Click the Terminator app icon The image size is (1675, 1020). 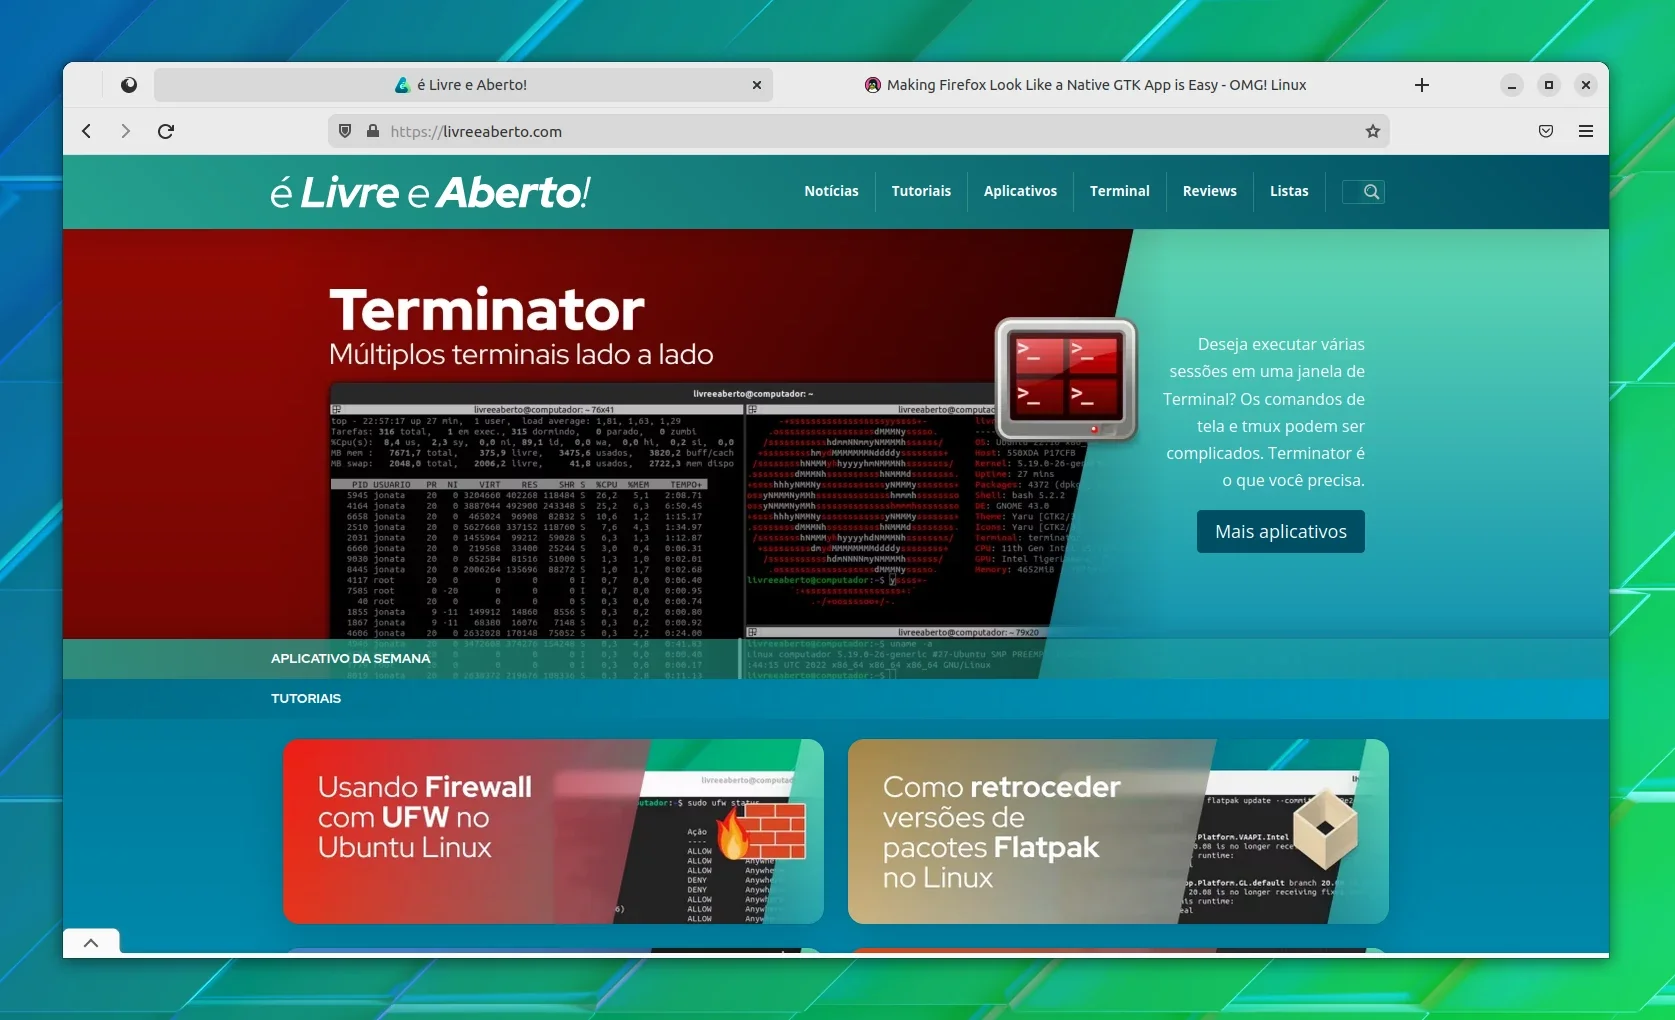(1066, 379)
